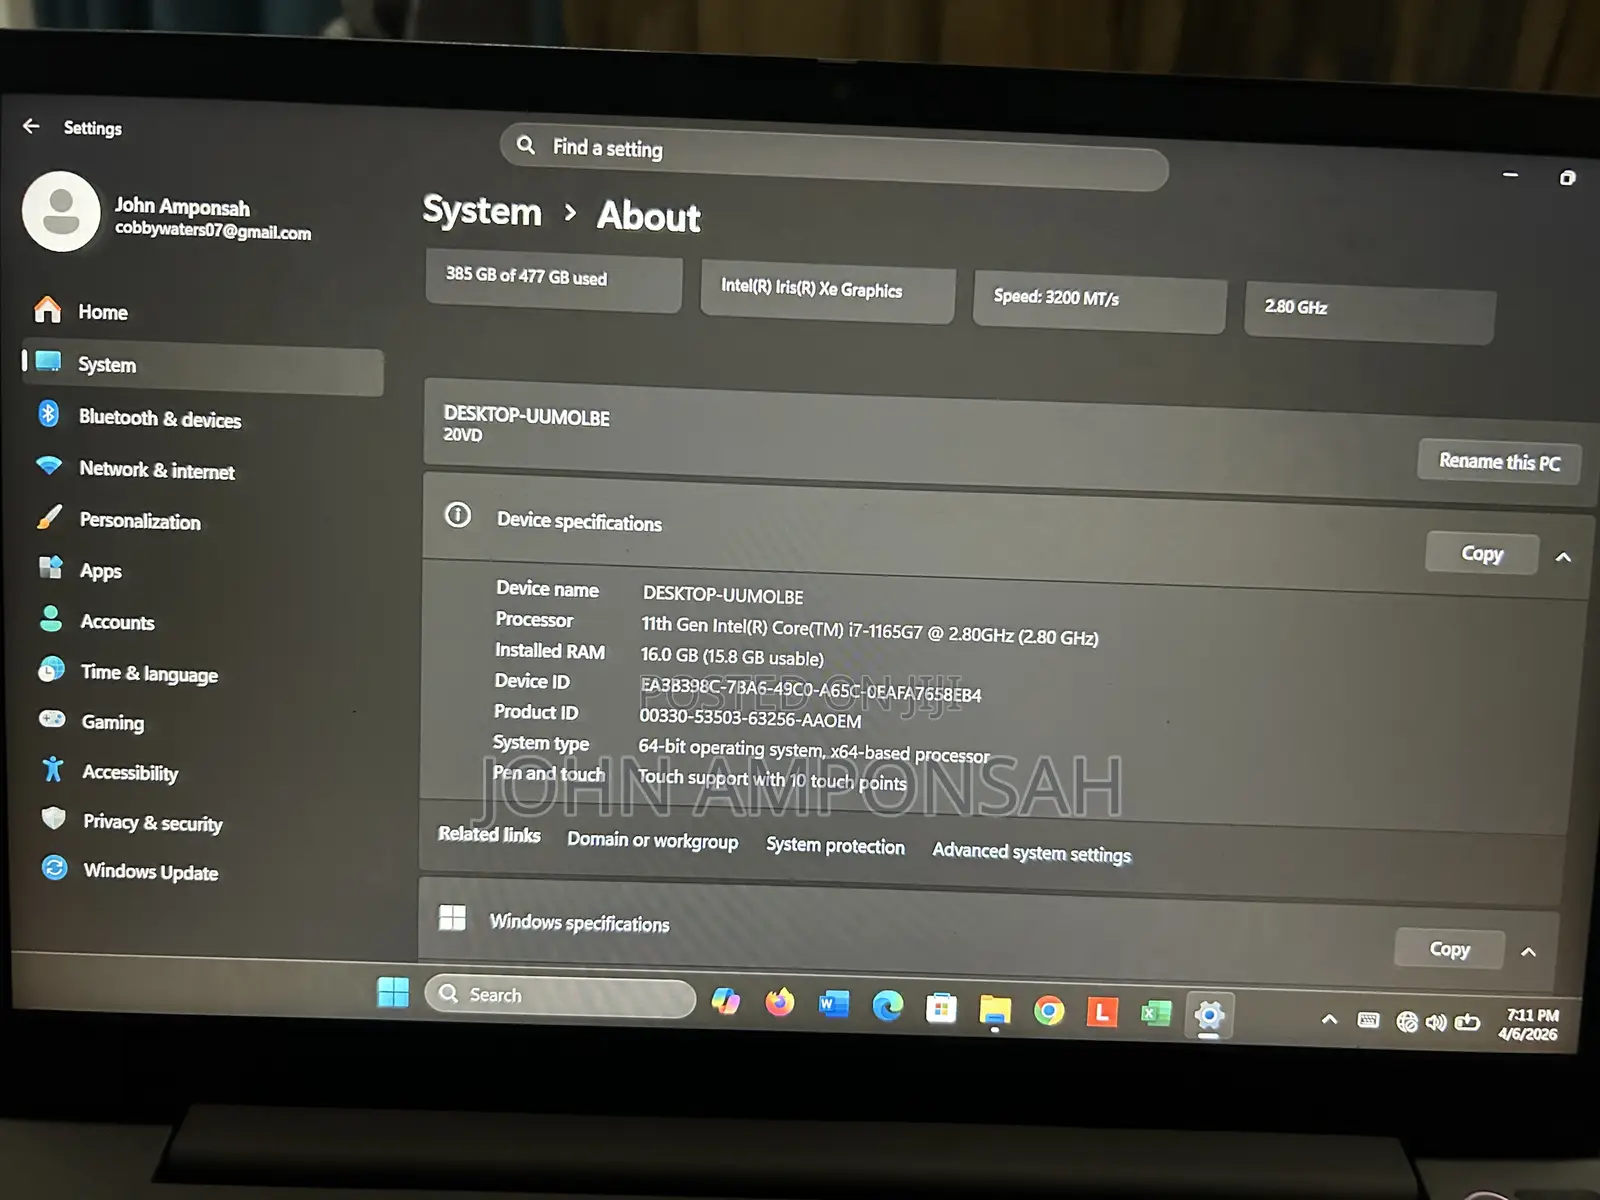
Task: Copy the Device specifications
Action: click(x=1481, y=553)
